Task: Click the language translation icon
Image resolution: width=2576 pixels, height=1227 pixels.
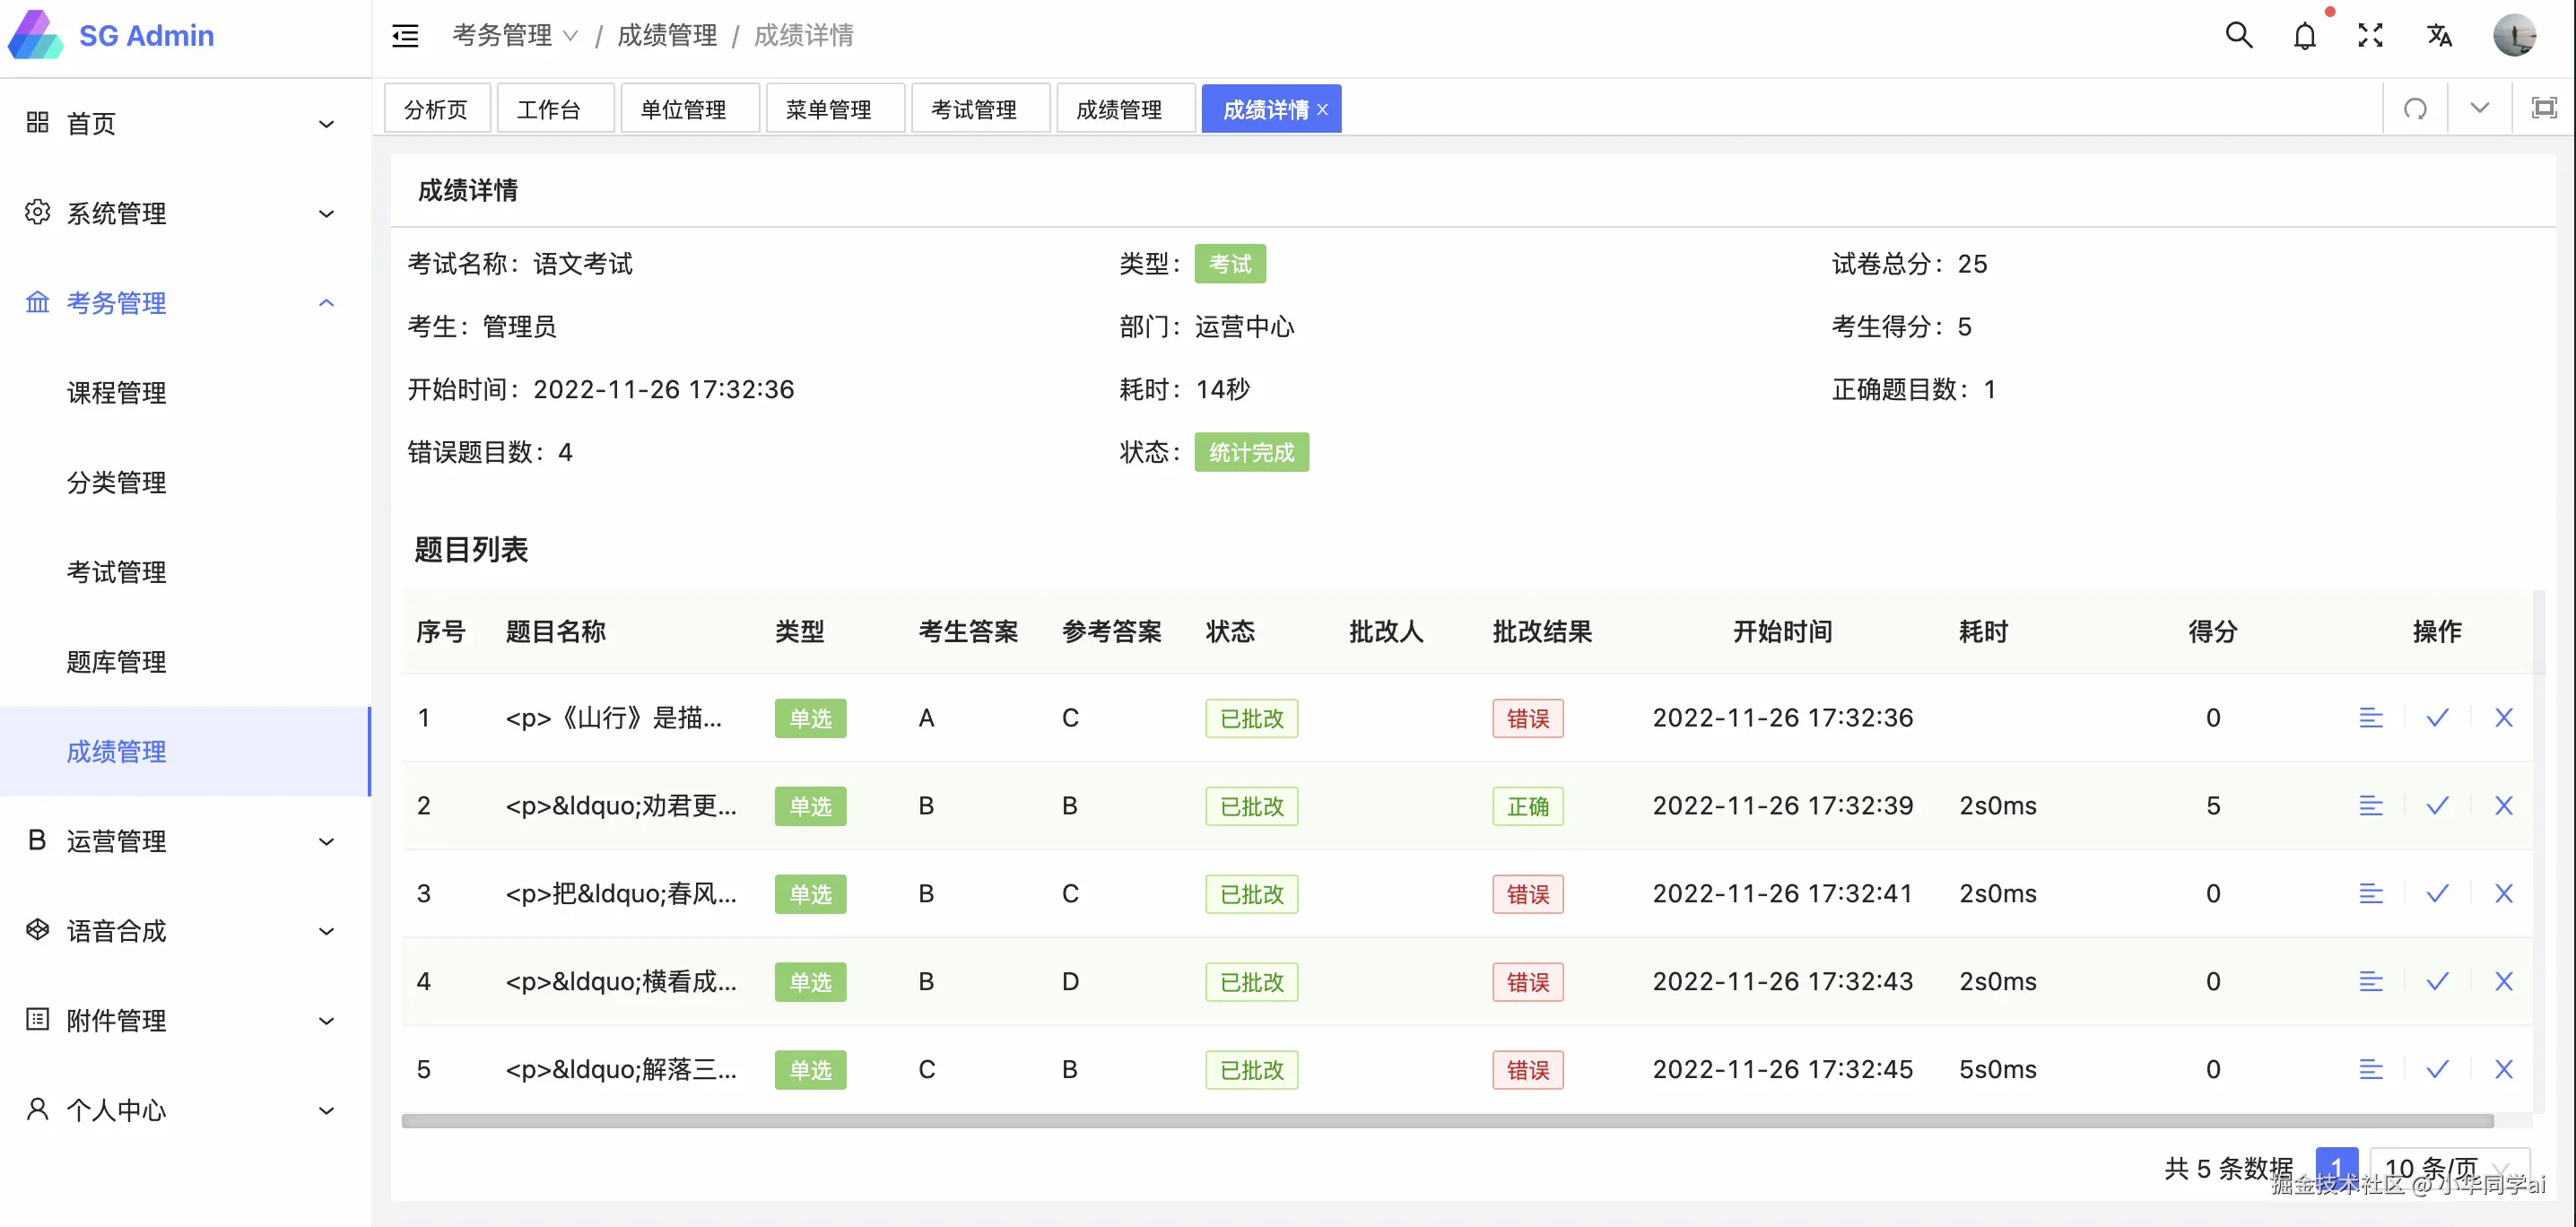Action: tap(2439, 36)
